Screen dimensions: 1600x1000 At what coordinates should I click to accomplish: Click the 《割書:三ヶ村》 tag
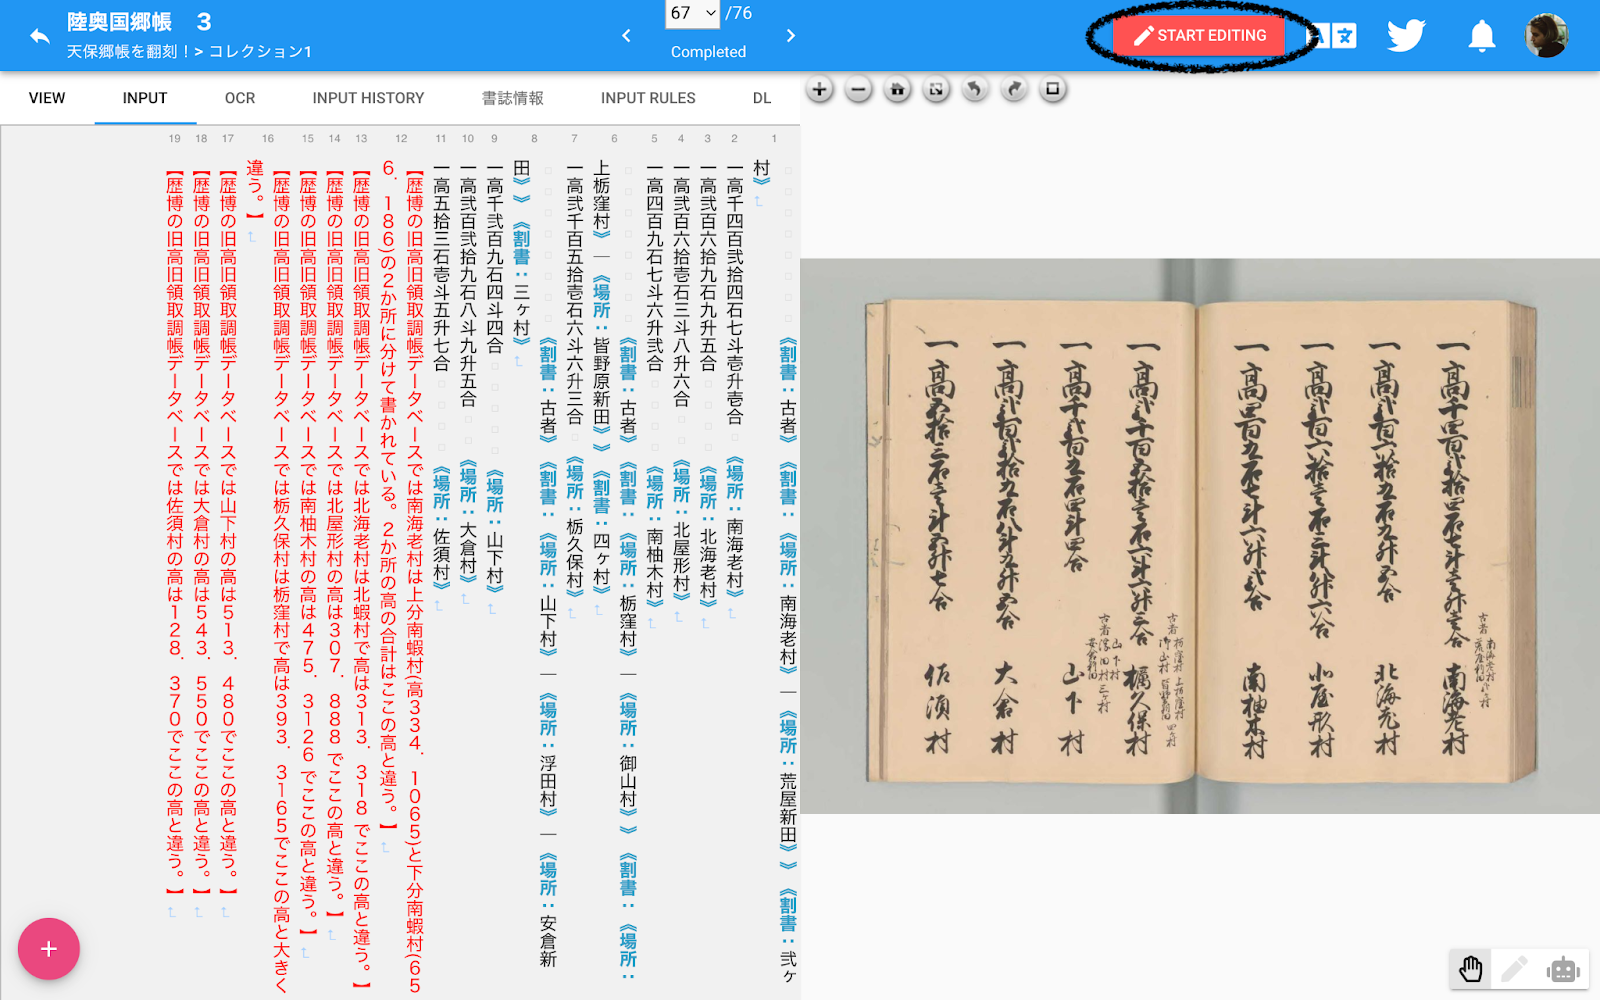click(521, 285)
